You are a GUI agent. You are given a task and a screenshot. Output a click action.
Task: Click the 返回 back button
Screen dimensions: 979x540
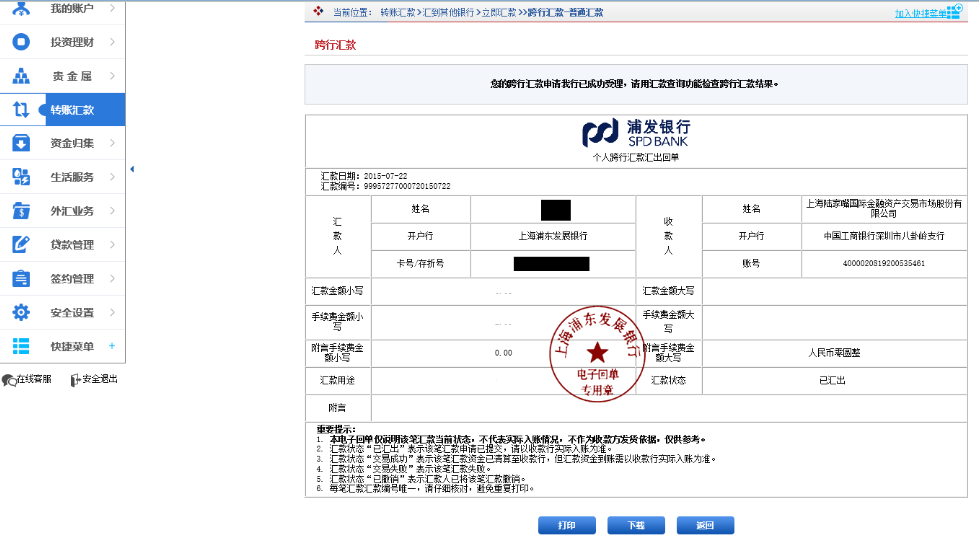point(706,526)
